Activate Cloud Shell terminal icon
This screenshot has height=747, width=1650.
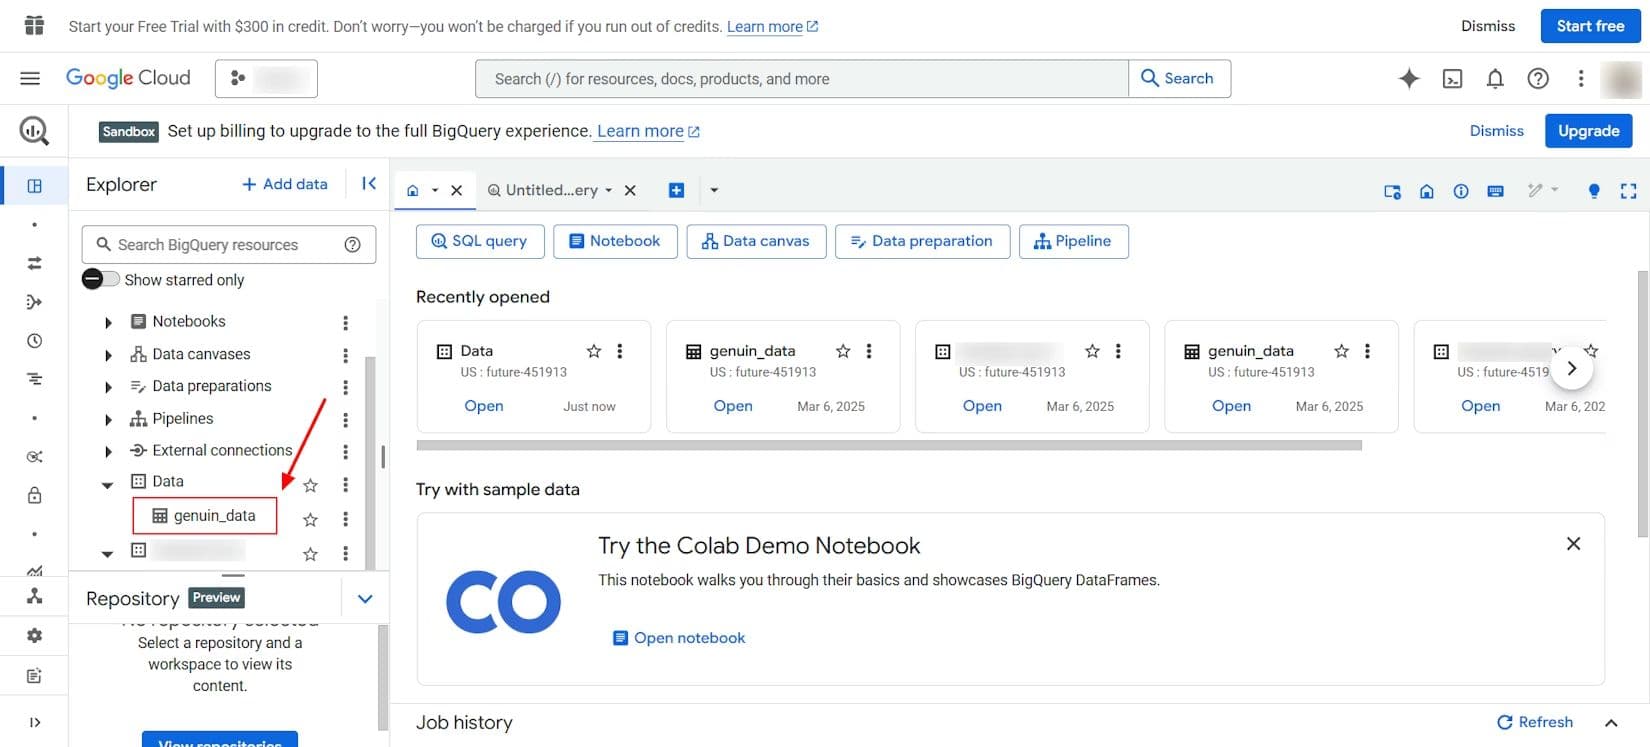(x=1452, y=79)
